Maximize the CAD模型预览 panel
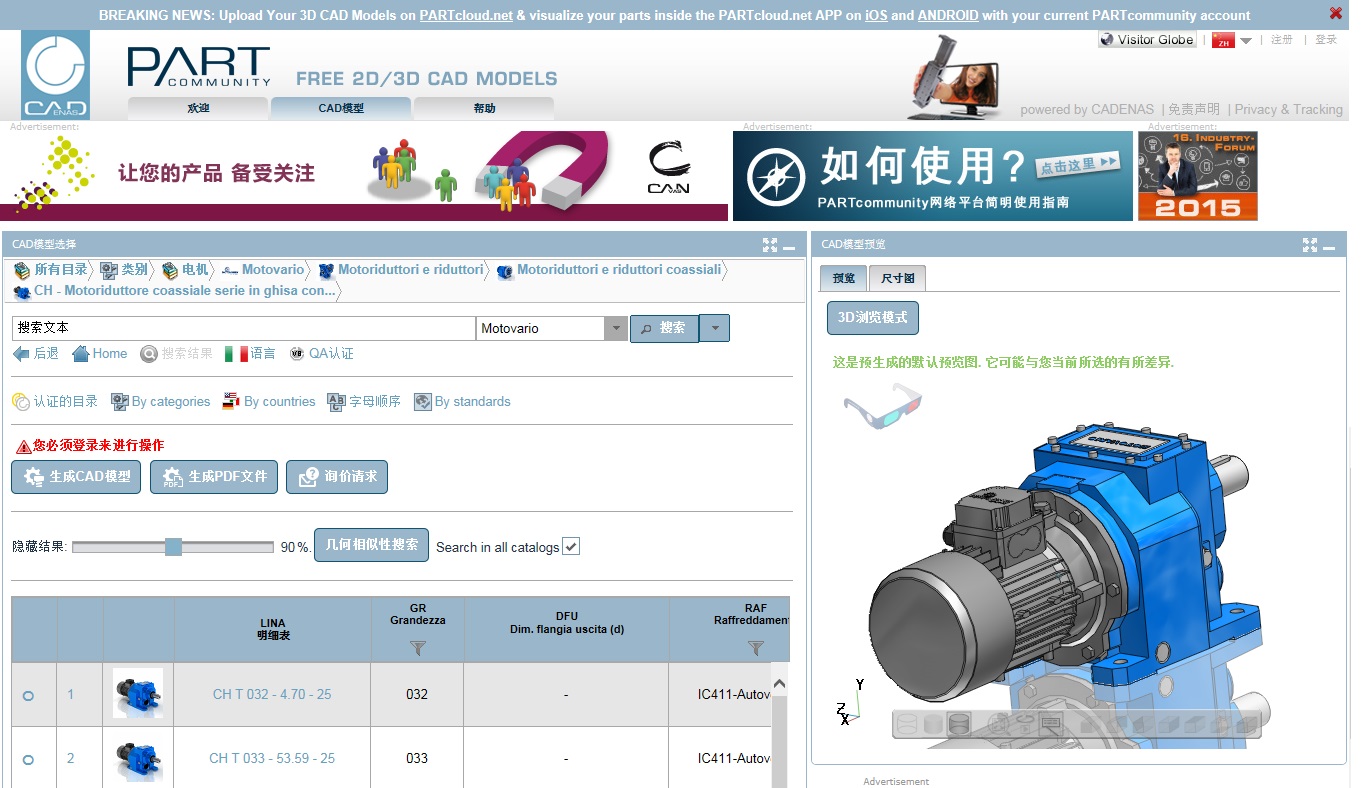1366x788 pixels. pyautogui.click(x=1310, y=245)
